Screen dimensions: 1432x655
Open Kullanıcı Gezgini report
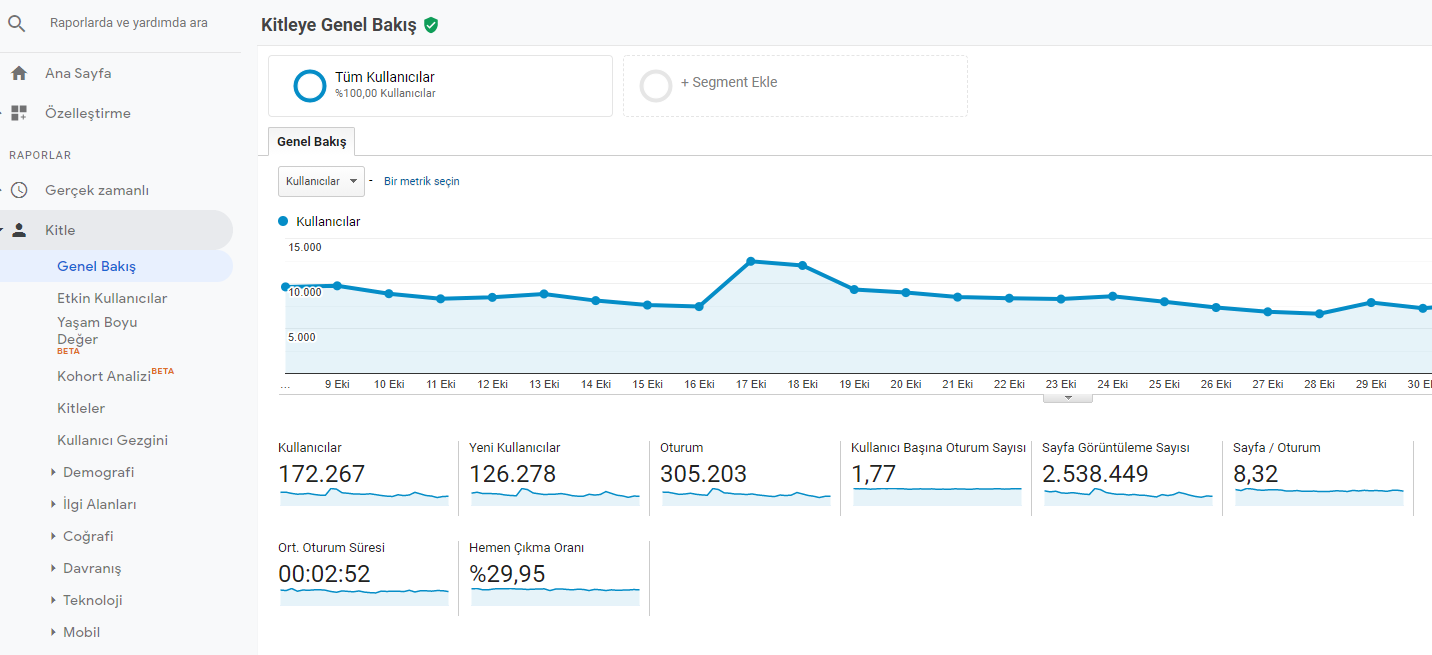pos(112,440)
